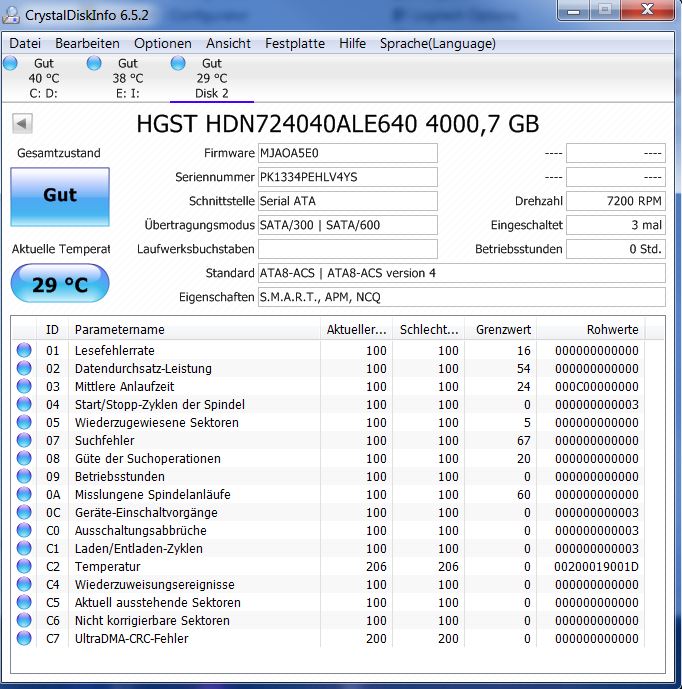Image resolution: width=682 pixels, height=689 pixels.
Task: Click the Rohwerte column header
Action: pyautogui.click(x=591, y=330)
